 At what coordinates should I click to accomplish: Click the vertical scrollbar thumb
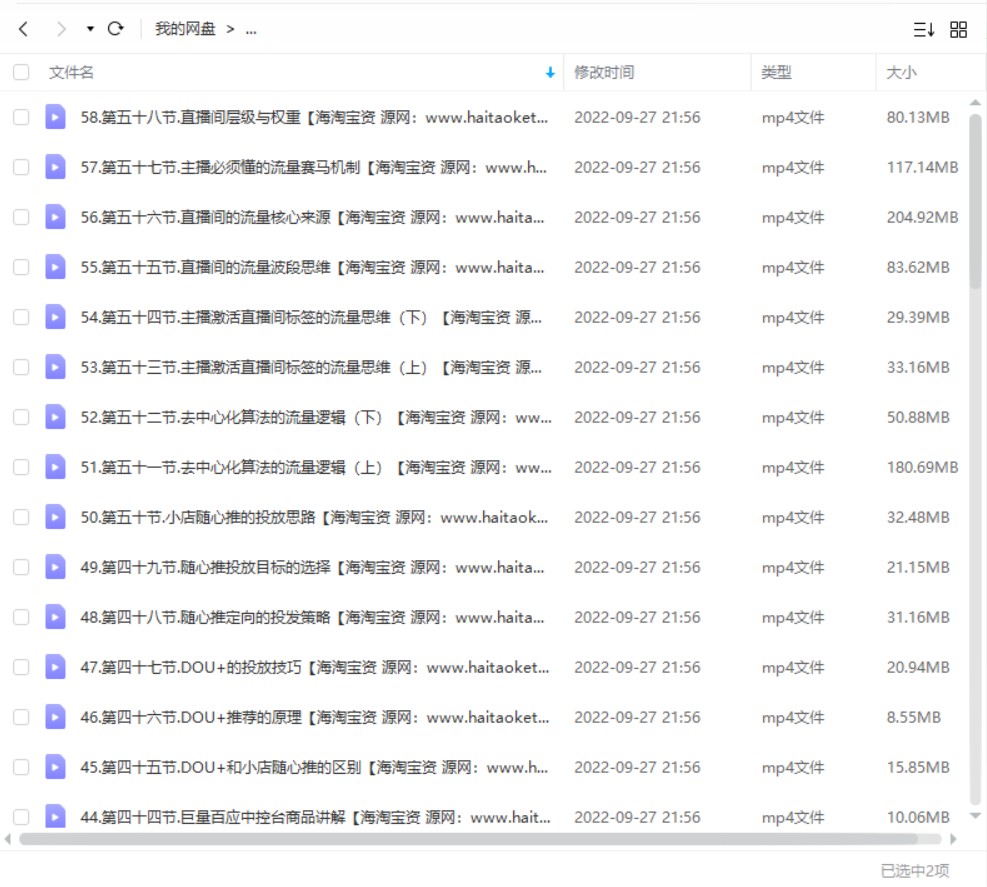975,201
